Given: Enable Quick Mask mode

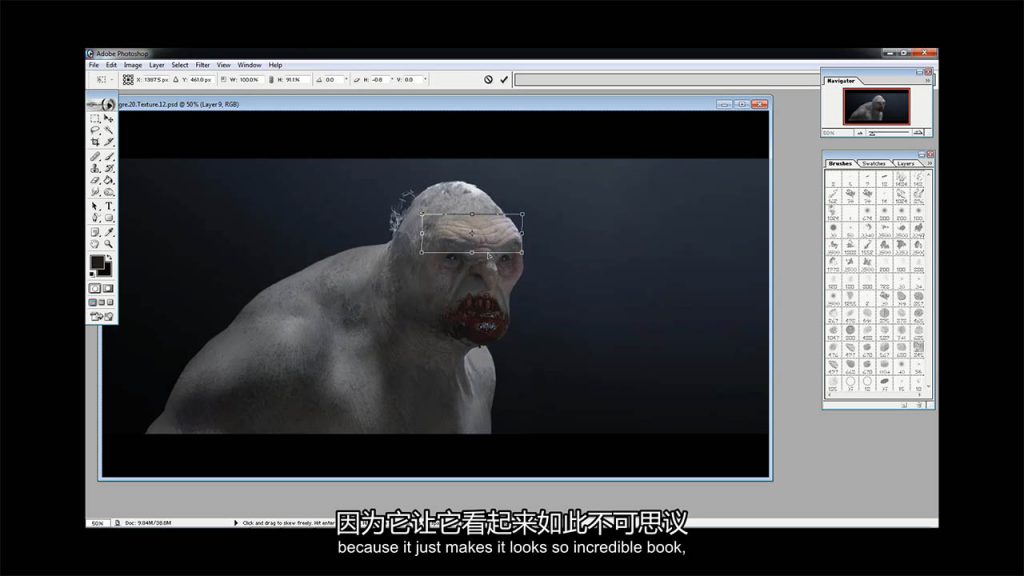Looking at the screenshot, I should click(x=108, y=289).
